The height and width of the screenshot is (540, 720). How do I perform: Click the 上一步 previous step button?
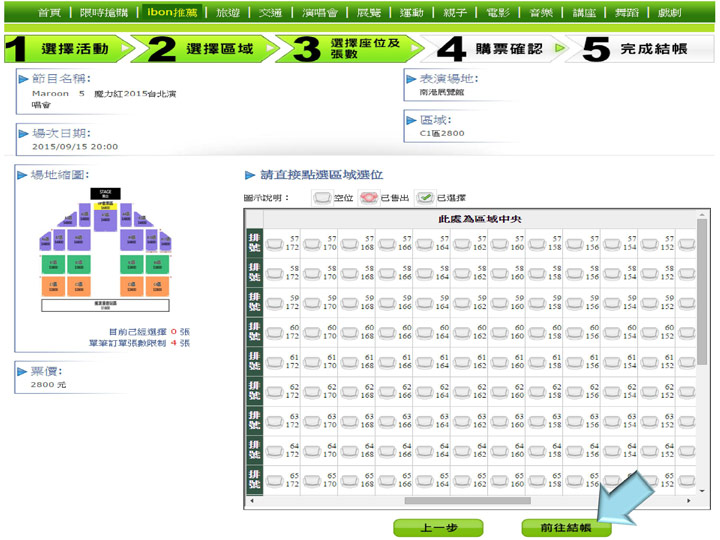point(438,527)
